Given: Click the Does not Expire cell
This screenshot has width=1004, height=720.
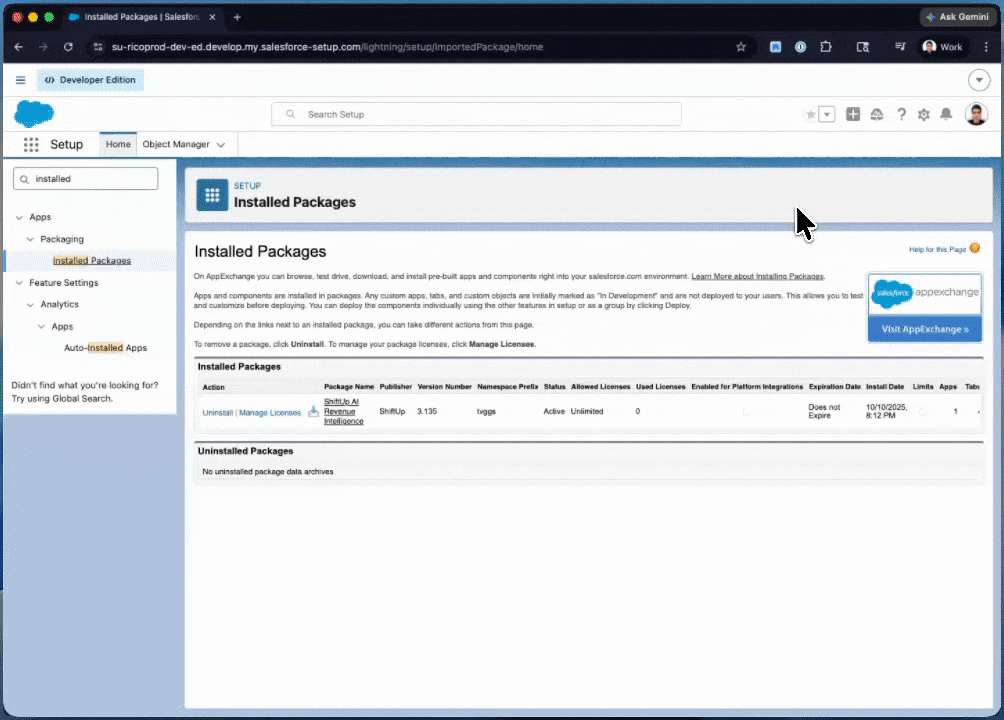Looking at the screenshot, I should coord(823,411).
